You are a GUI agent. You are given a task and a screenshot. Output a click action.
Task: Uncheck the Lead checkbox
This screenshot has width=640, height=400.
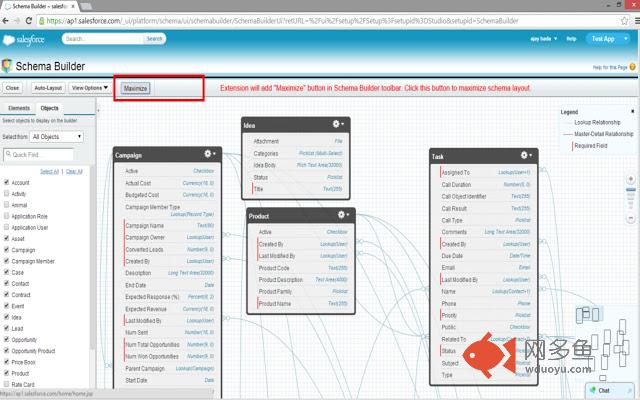tap(7, 328)
